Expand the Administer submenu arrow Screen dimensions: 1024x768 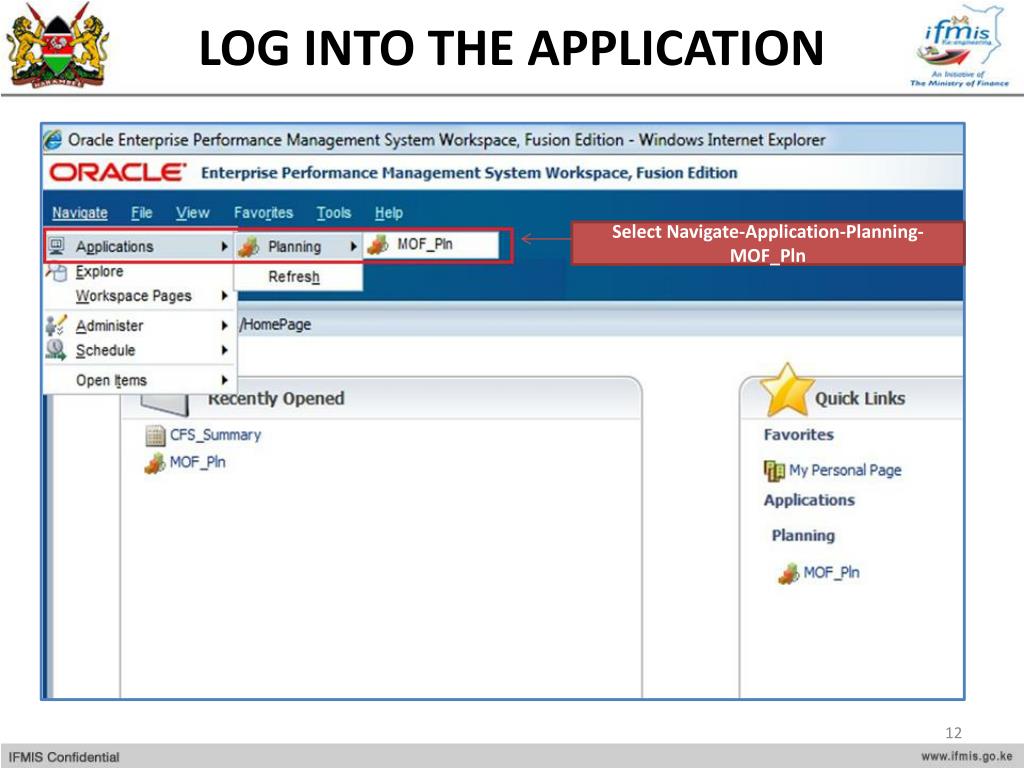(224, 325)
